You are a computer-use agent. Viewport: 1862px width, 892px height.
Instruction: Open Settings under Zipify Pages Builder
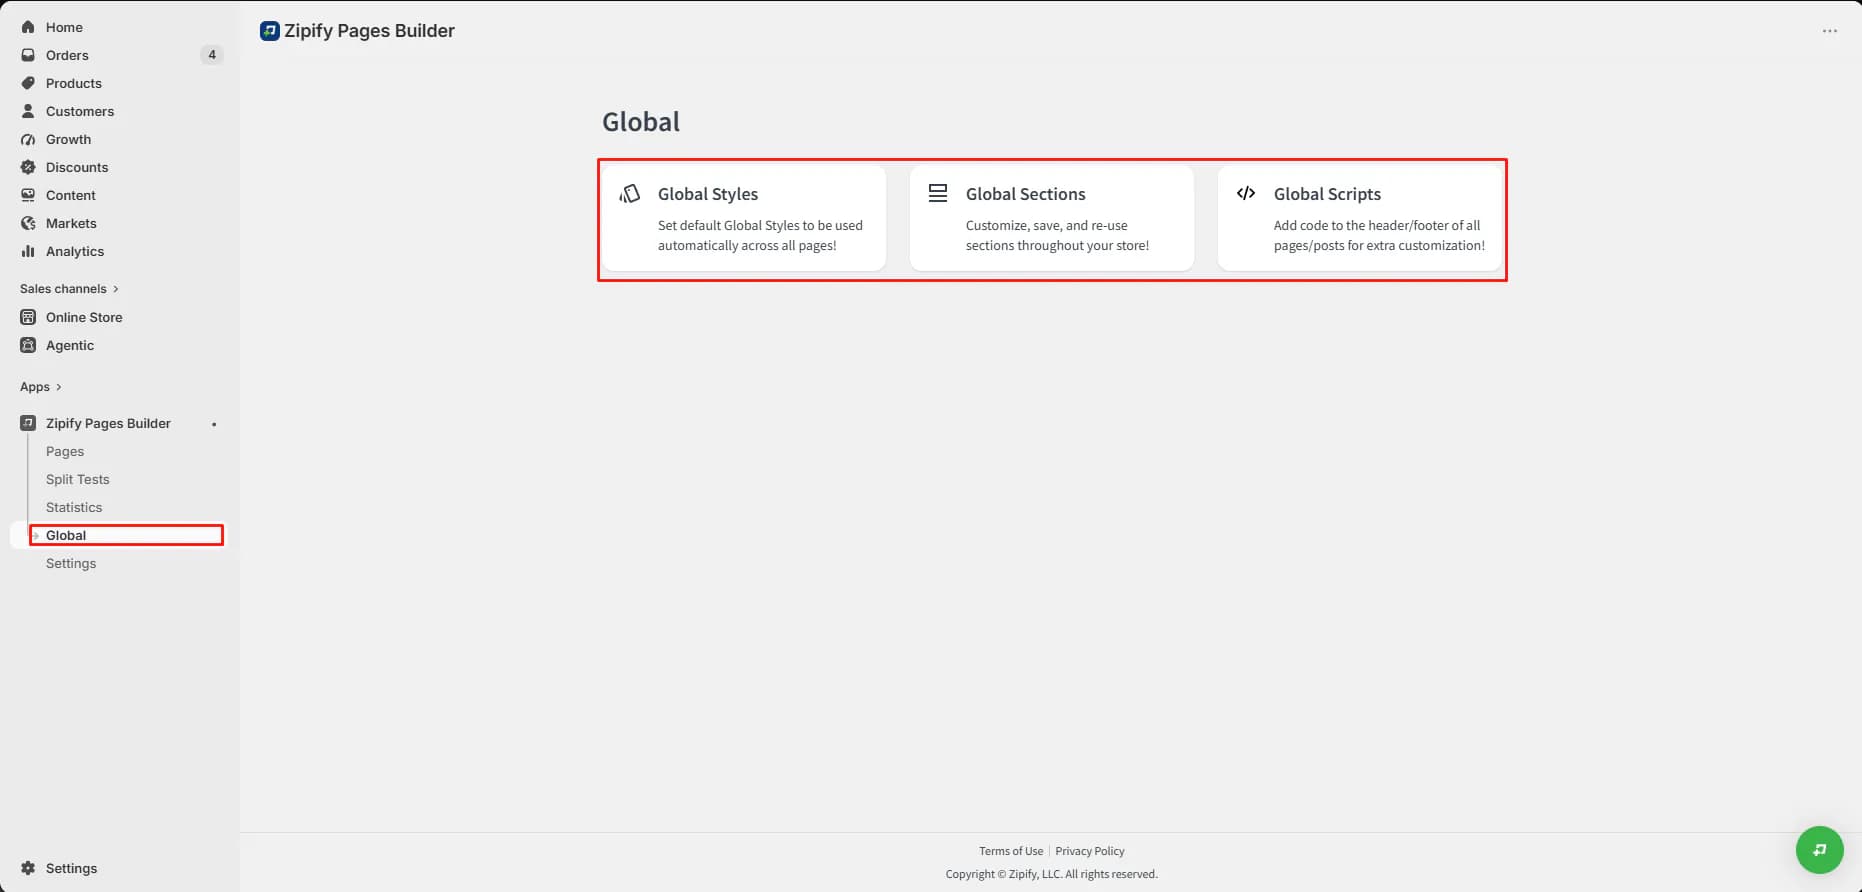click(x=71, y=563)
